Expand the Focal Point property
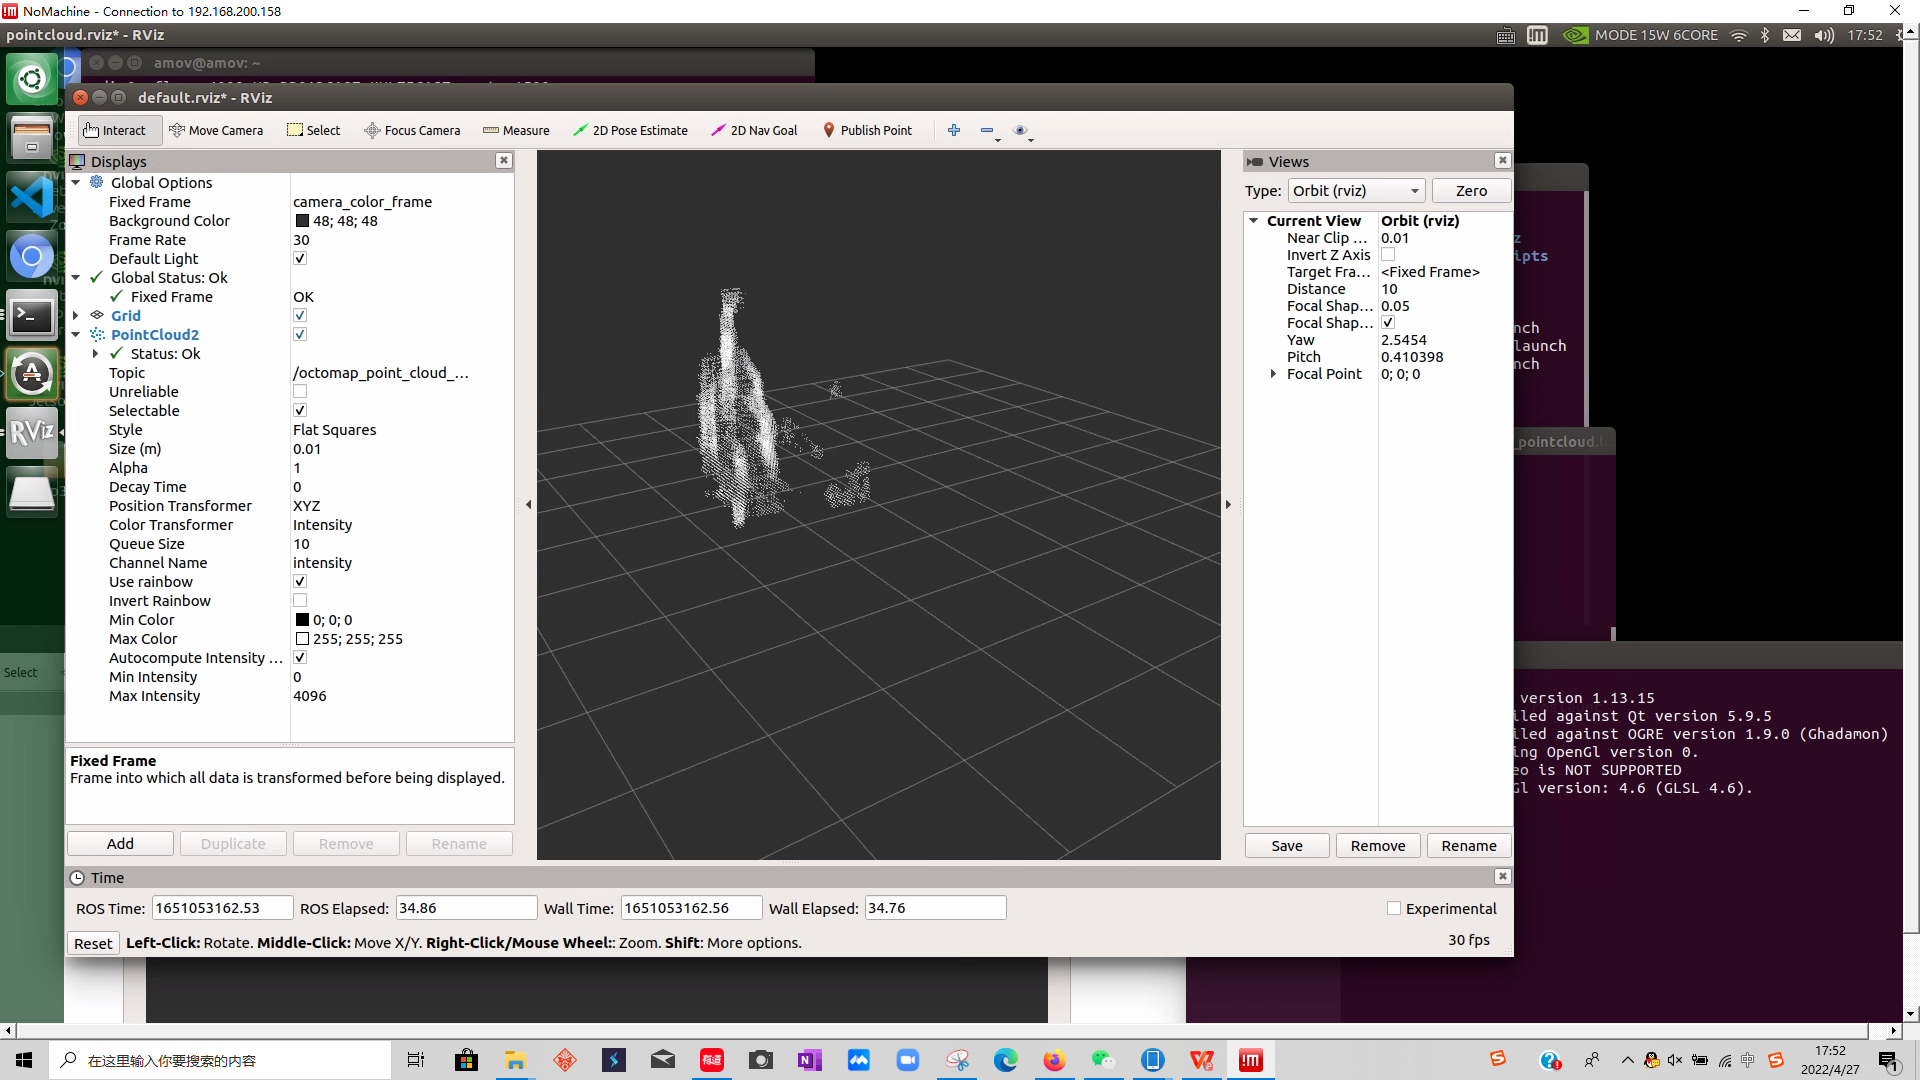The height and width of the screenshot is (1080, 1920). [x=1273, y=374]
